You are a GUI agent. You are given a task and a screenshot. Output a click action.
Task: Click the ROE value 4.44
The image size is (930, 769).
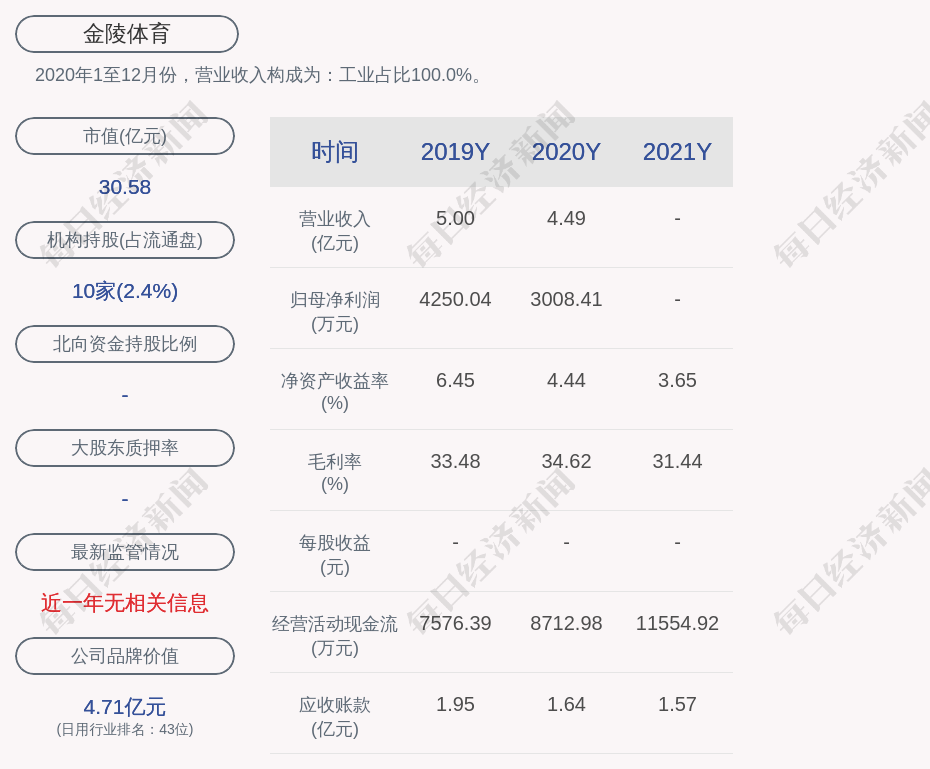point(566,380)
